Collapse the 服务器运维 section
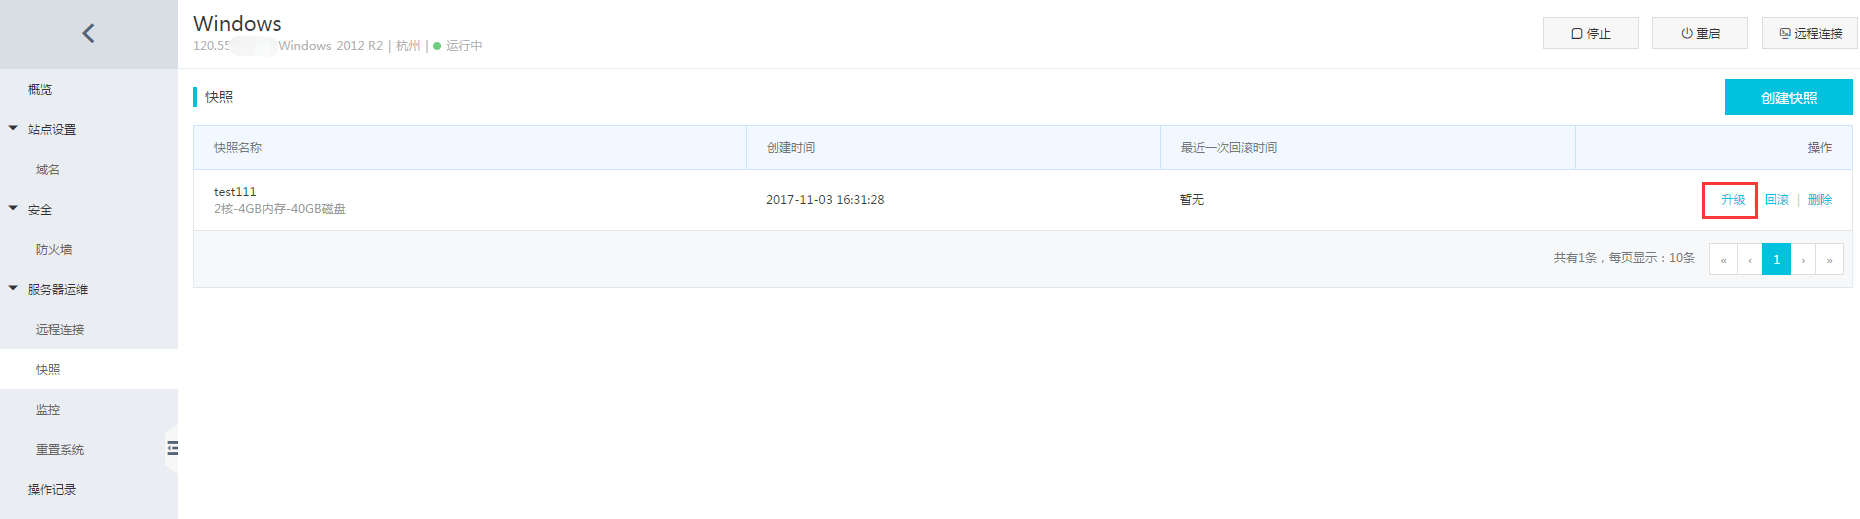1860x519 pixels. click(14, 289)
